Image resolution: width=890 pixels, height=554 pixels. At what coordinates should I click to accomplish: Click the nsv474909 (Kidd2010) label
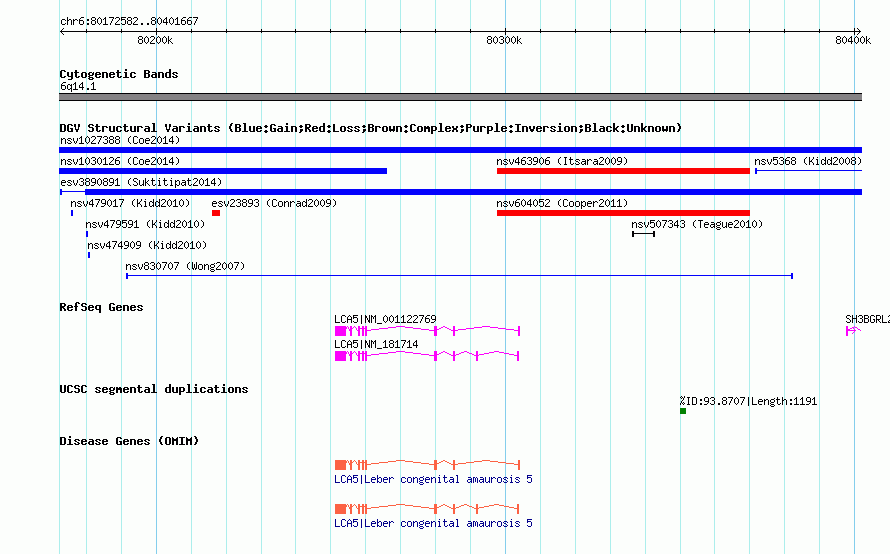tap(147, 245)
